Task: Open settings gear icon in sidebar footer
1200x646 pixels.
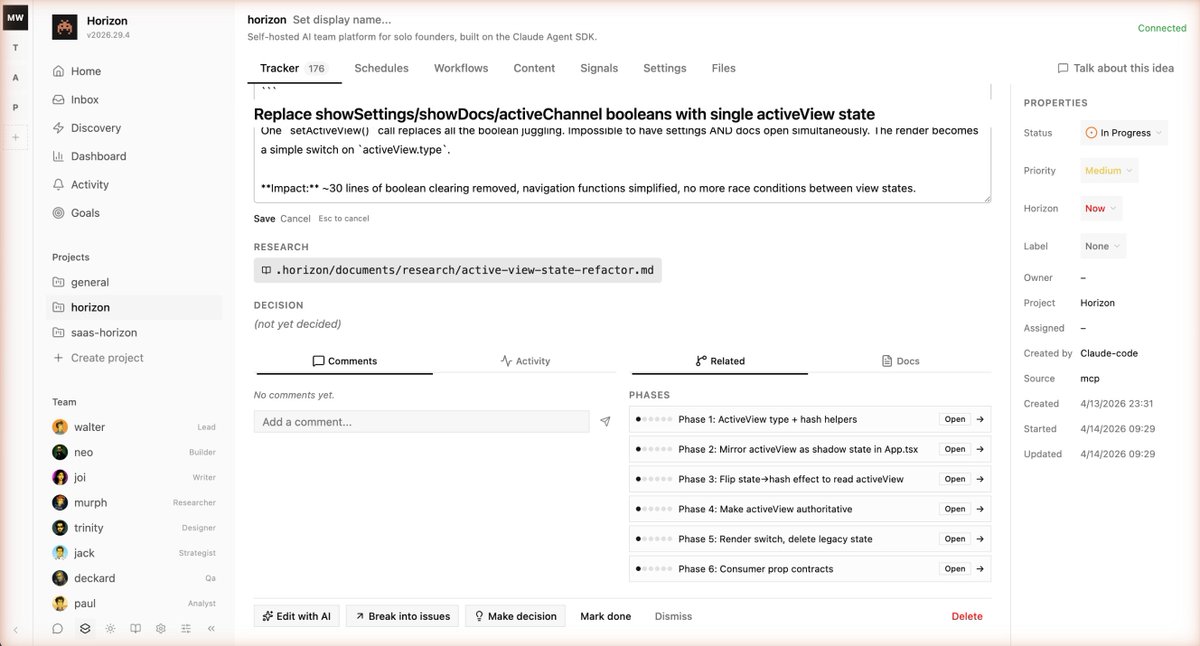Action: click(160, 629)
